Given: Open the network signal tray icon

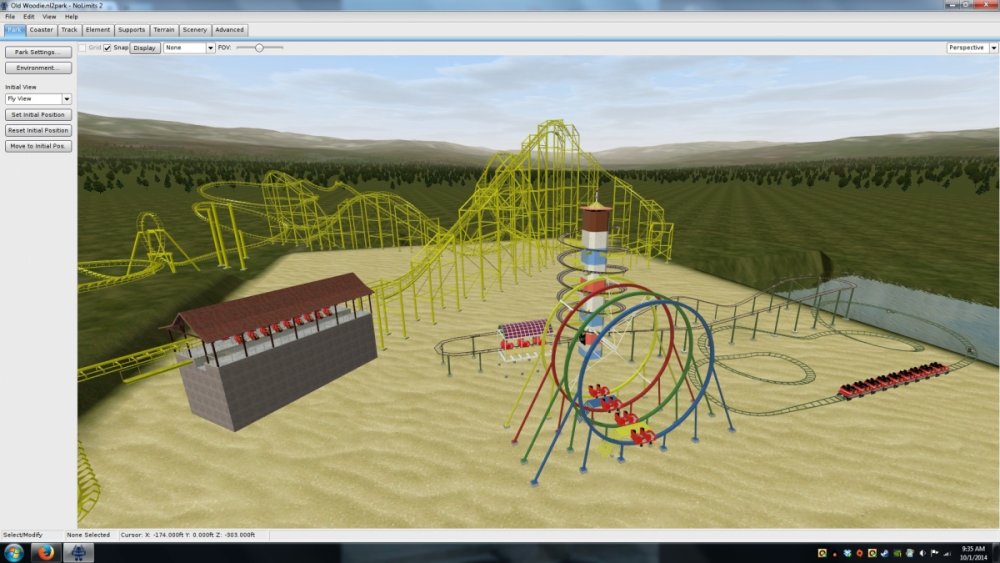Looking at the screenshot, I should (x=947, y=554).
